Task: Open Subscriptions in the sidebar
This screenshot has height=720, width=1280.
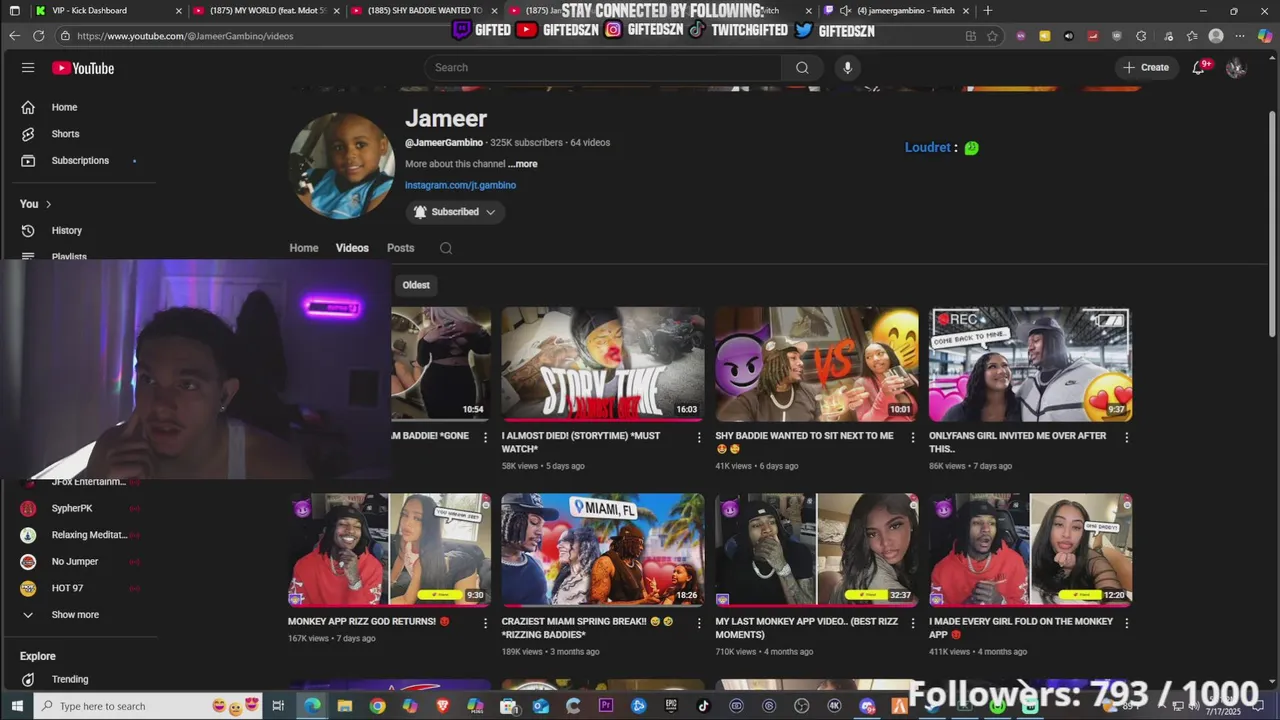Action: tap(78, 161)
